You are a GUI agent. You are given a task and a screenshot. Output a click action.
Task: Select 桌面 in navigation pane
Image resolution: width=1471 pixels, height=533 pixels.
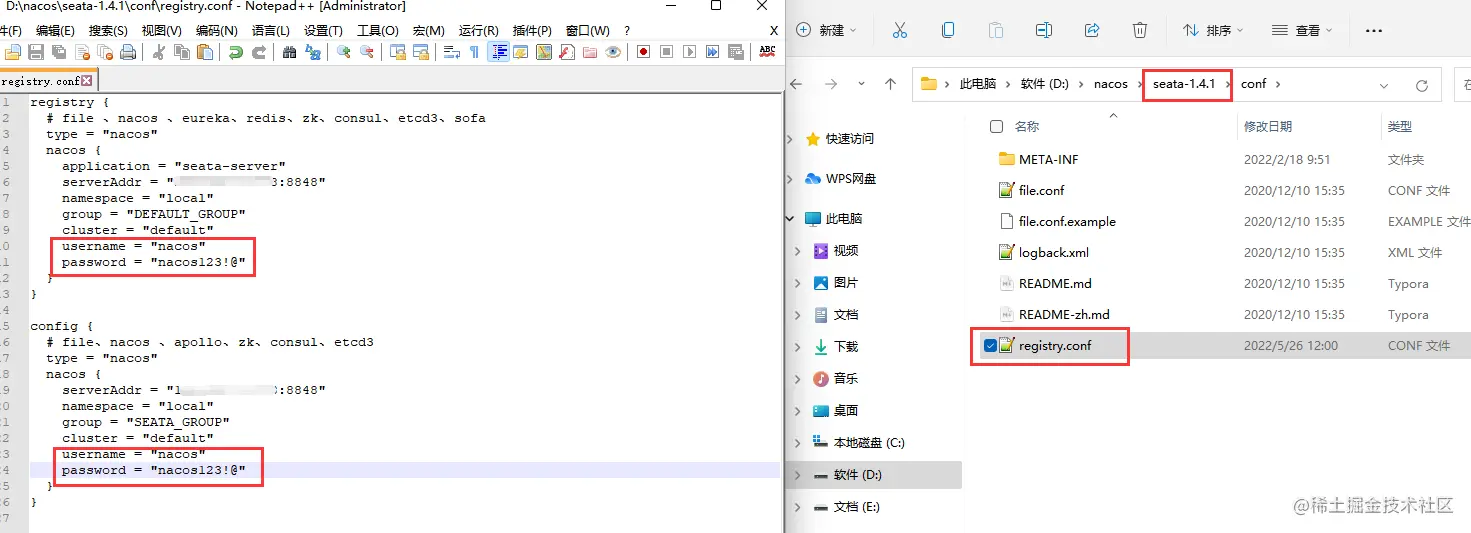point(846,410)
